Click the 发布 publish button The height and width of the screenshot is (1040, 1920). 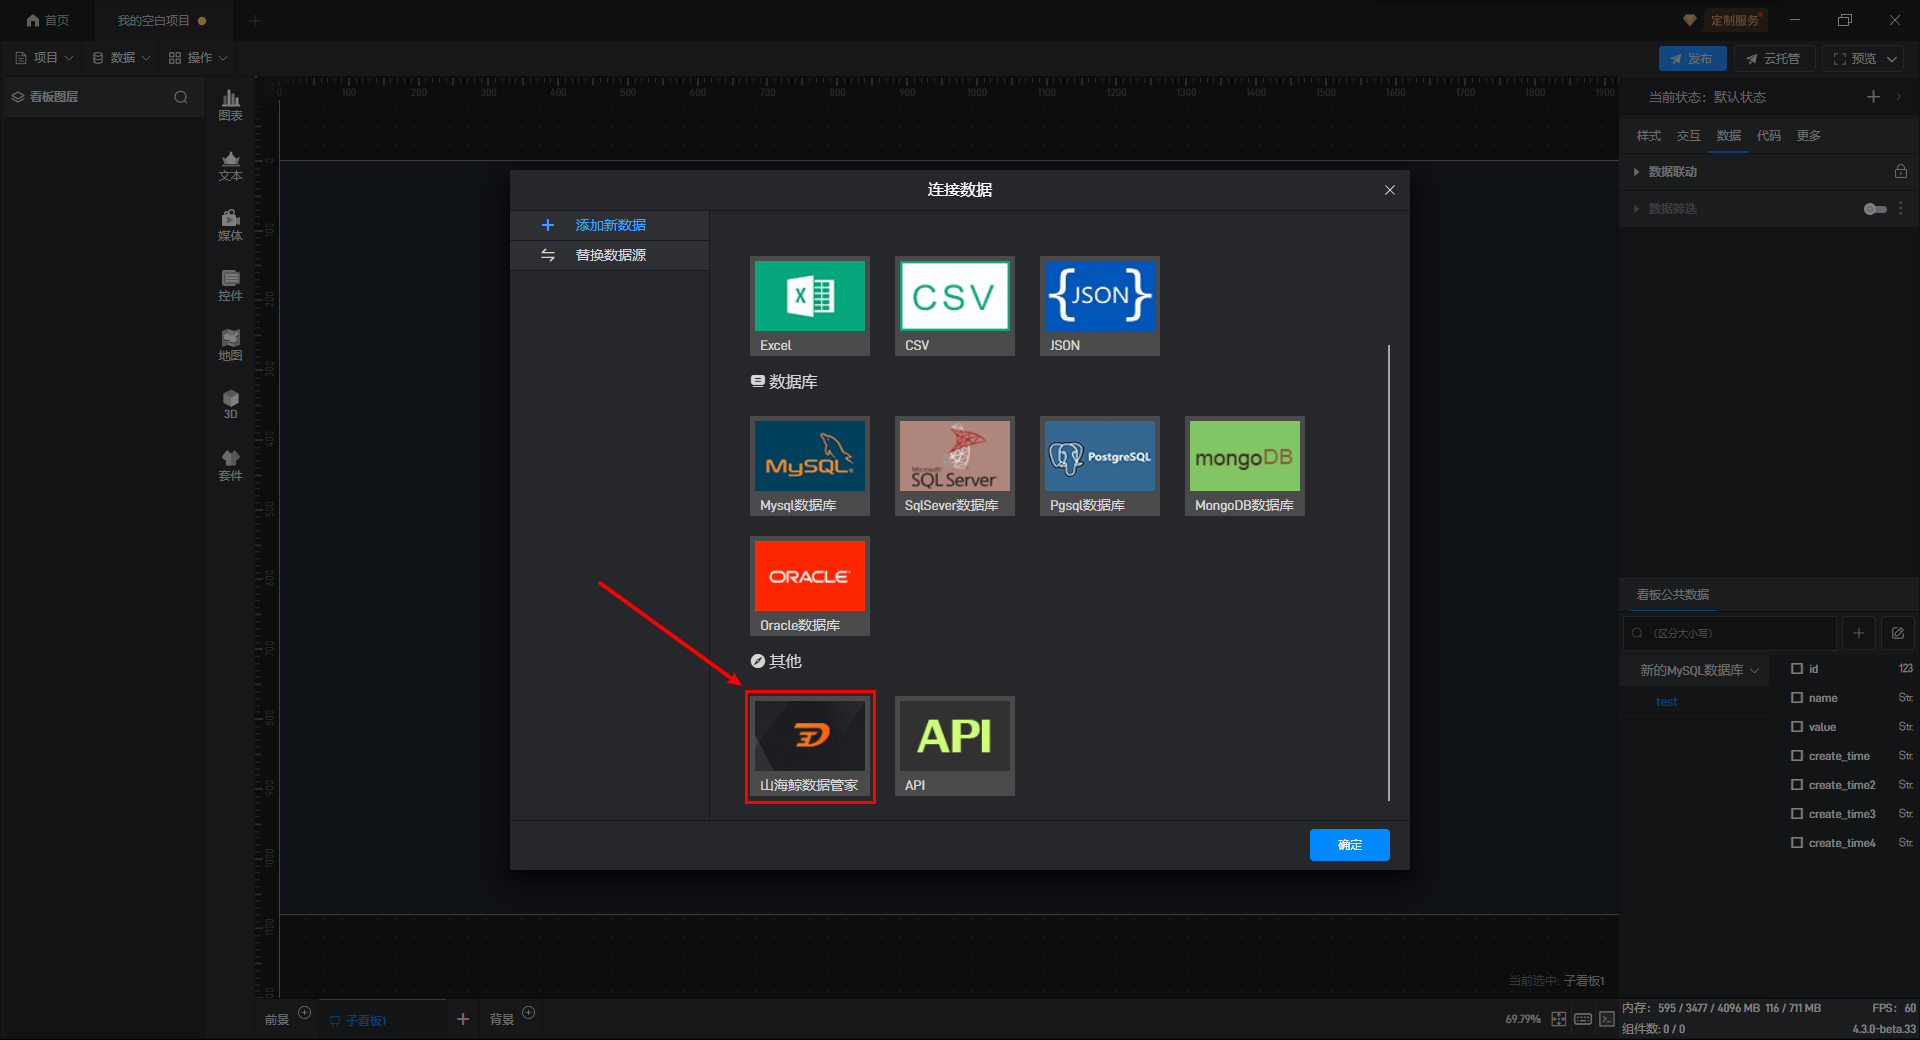(1692, 58)
